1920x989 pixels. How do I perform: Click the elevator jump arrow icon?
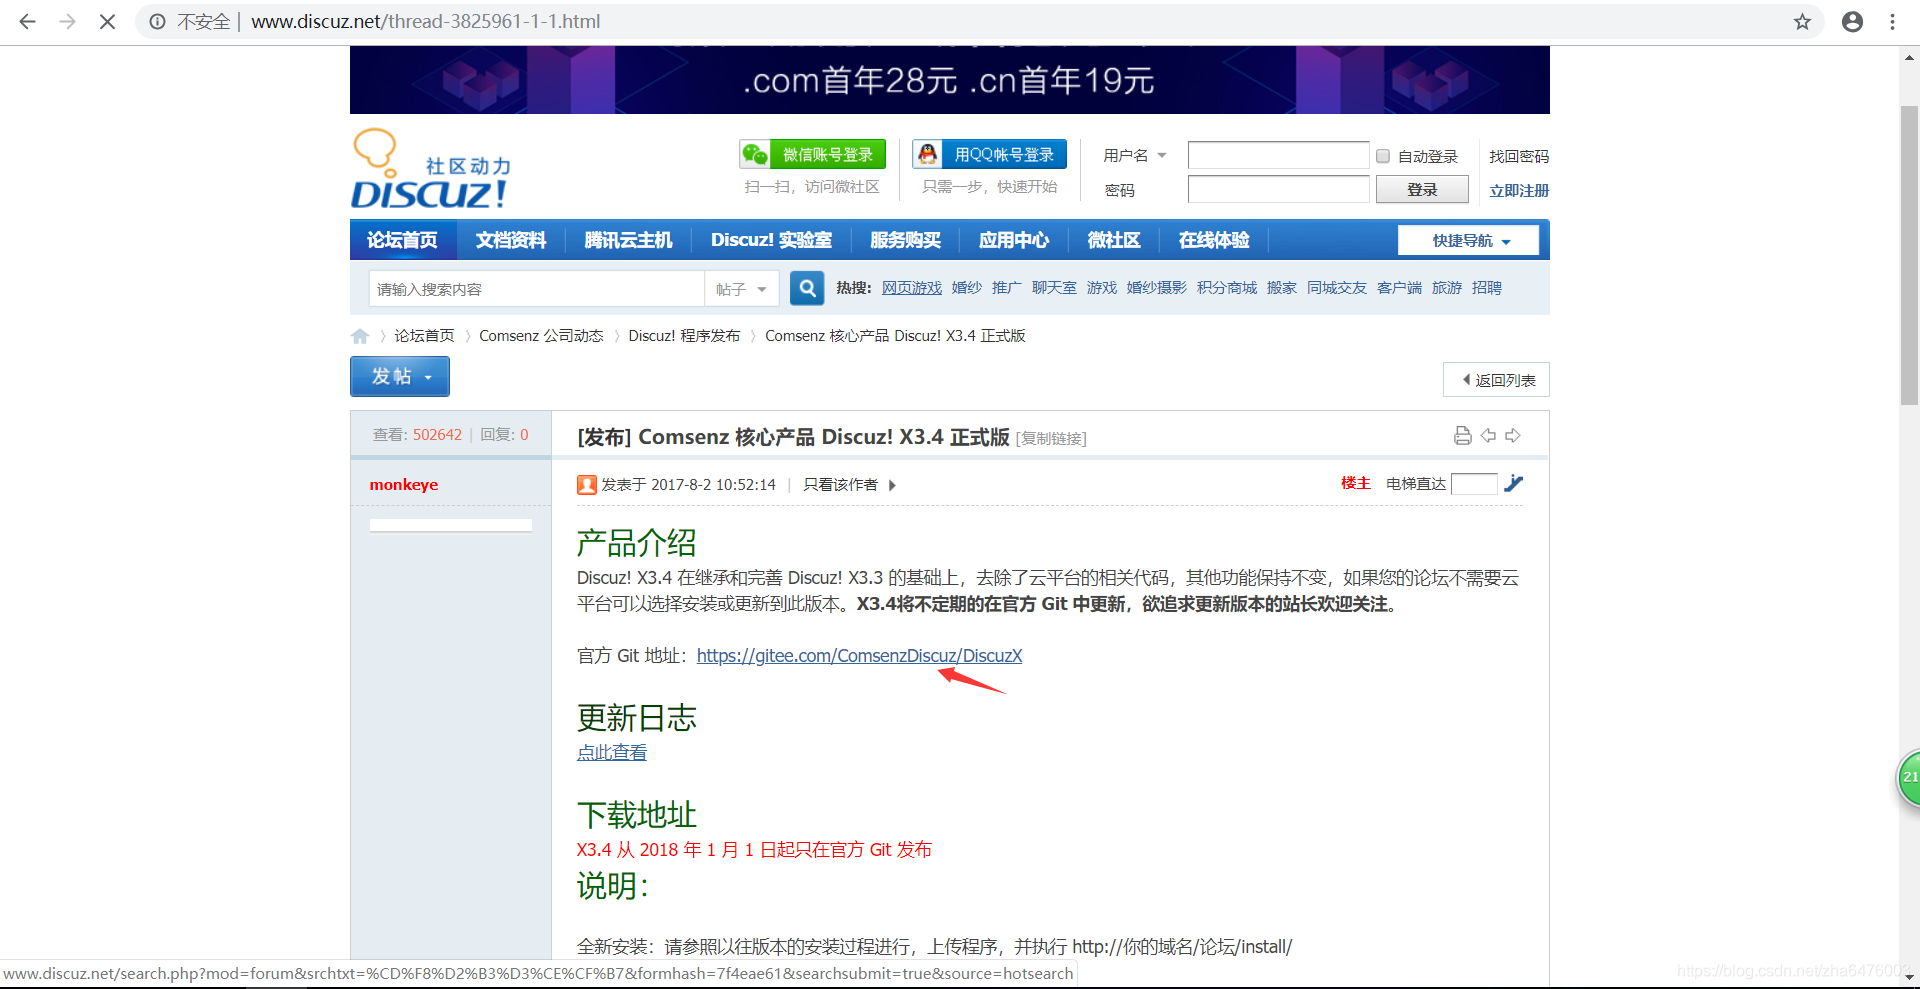[x=1514, y=483]
